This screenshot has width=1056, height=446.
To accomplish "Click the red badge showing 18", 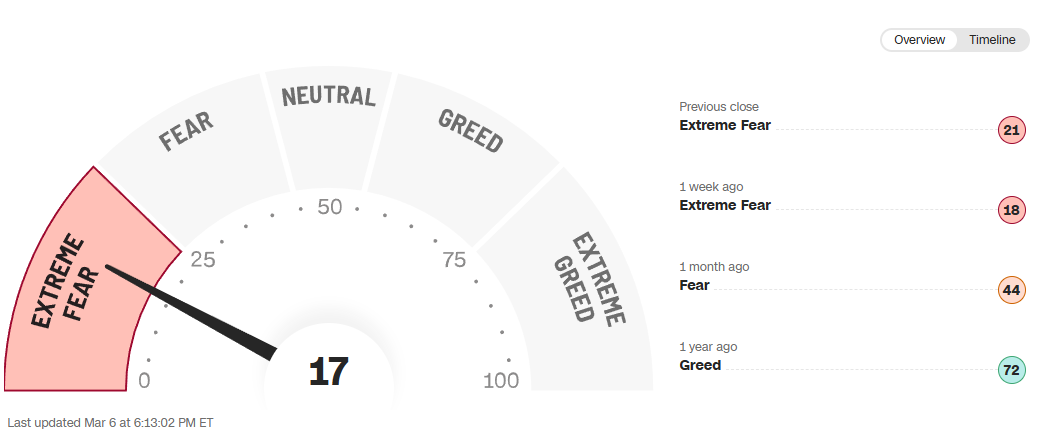I will (1011, 210).
